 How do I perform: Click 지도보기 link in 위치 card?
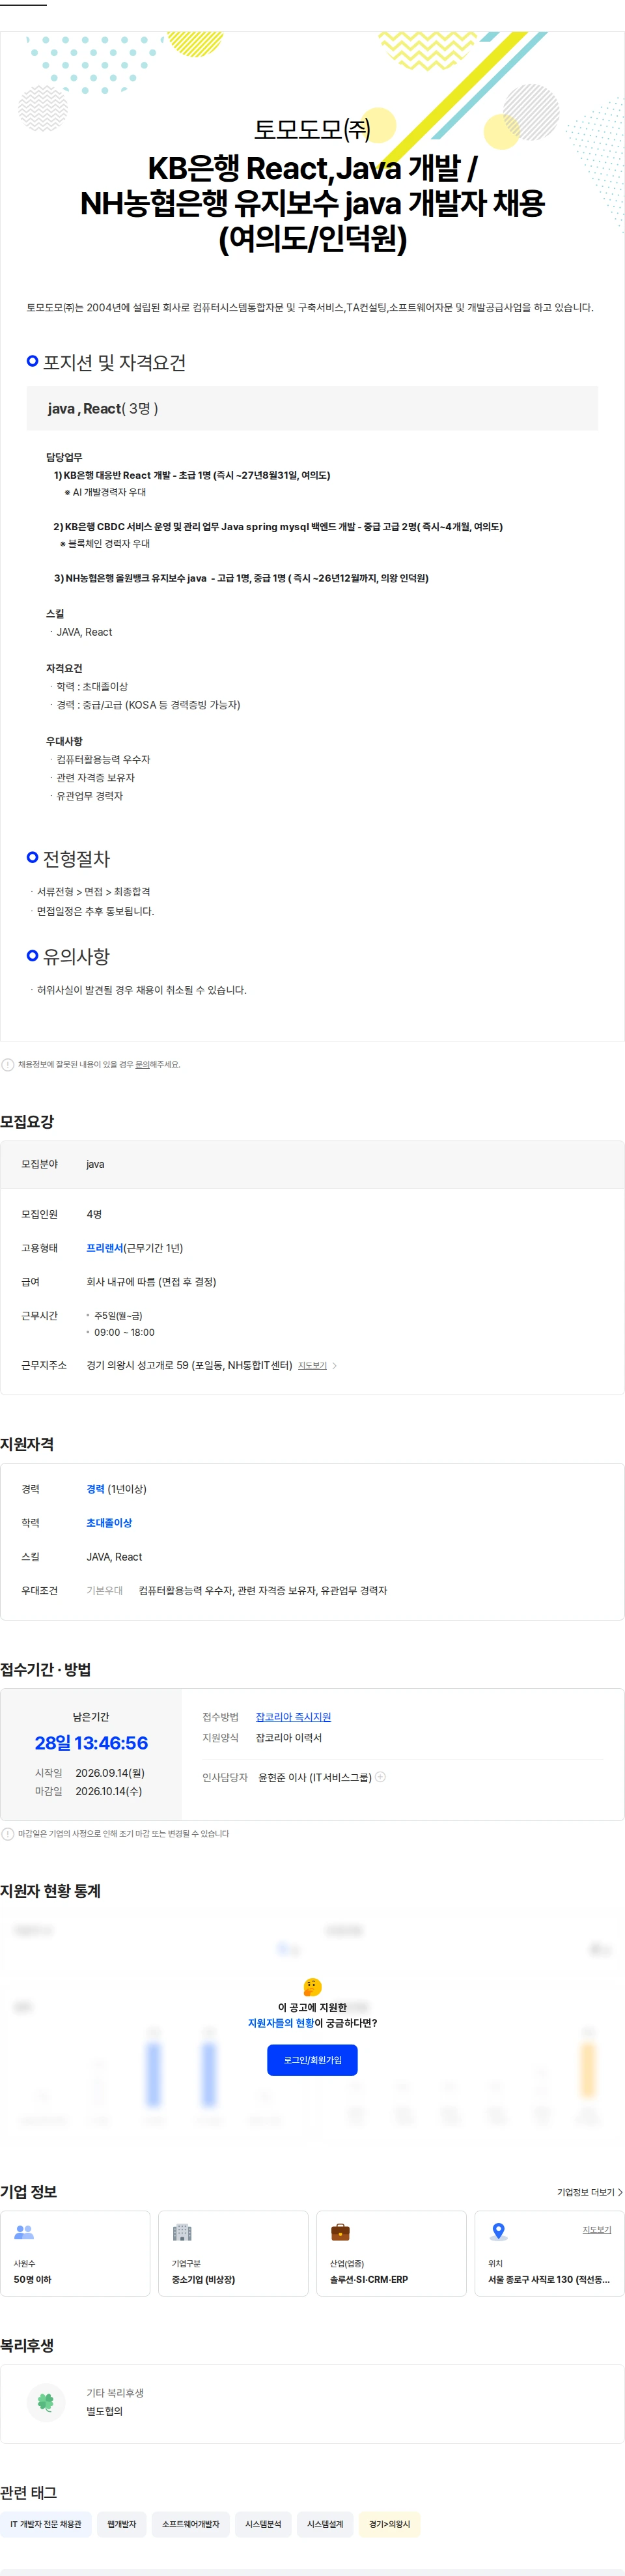pyautogui.click(x=597, y=2229)
